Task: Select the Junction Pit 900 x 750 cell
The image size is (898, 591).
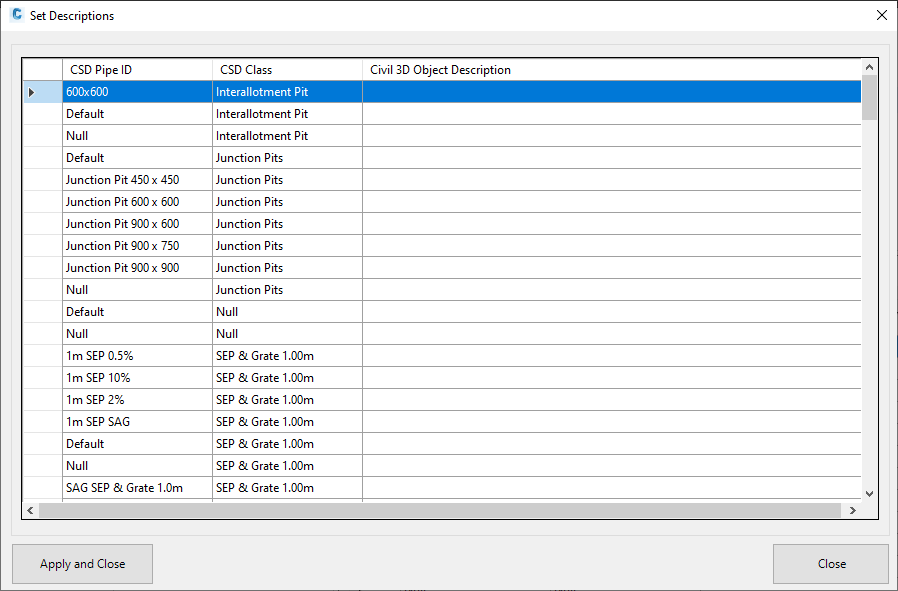Action: point(137,246)
